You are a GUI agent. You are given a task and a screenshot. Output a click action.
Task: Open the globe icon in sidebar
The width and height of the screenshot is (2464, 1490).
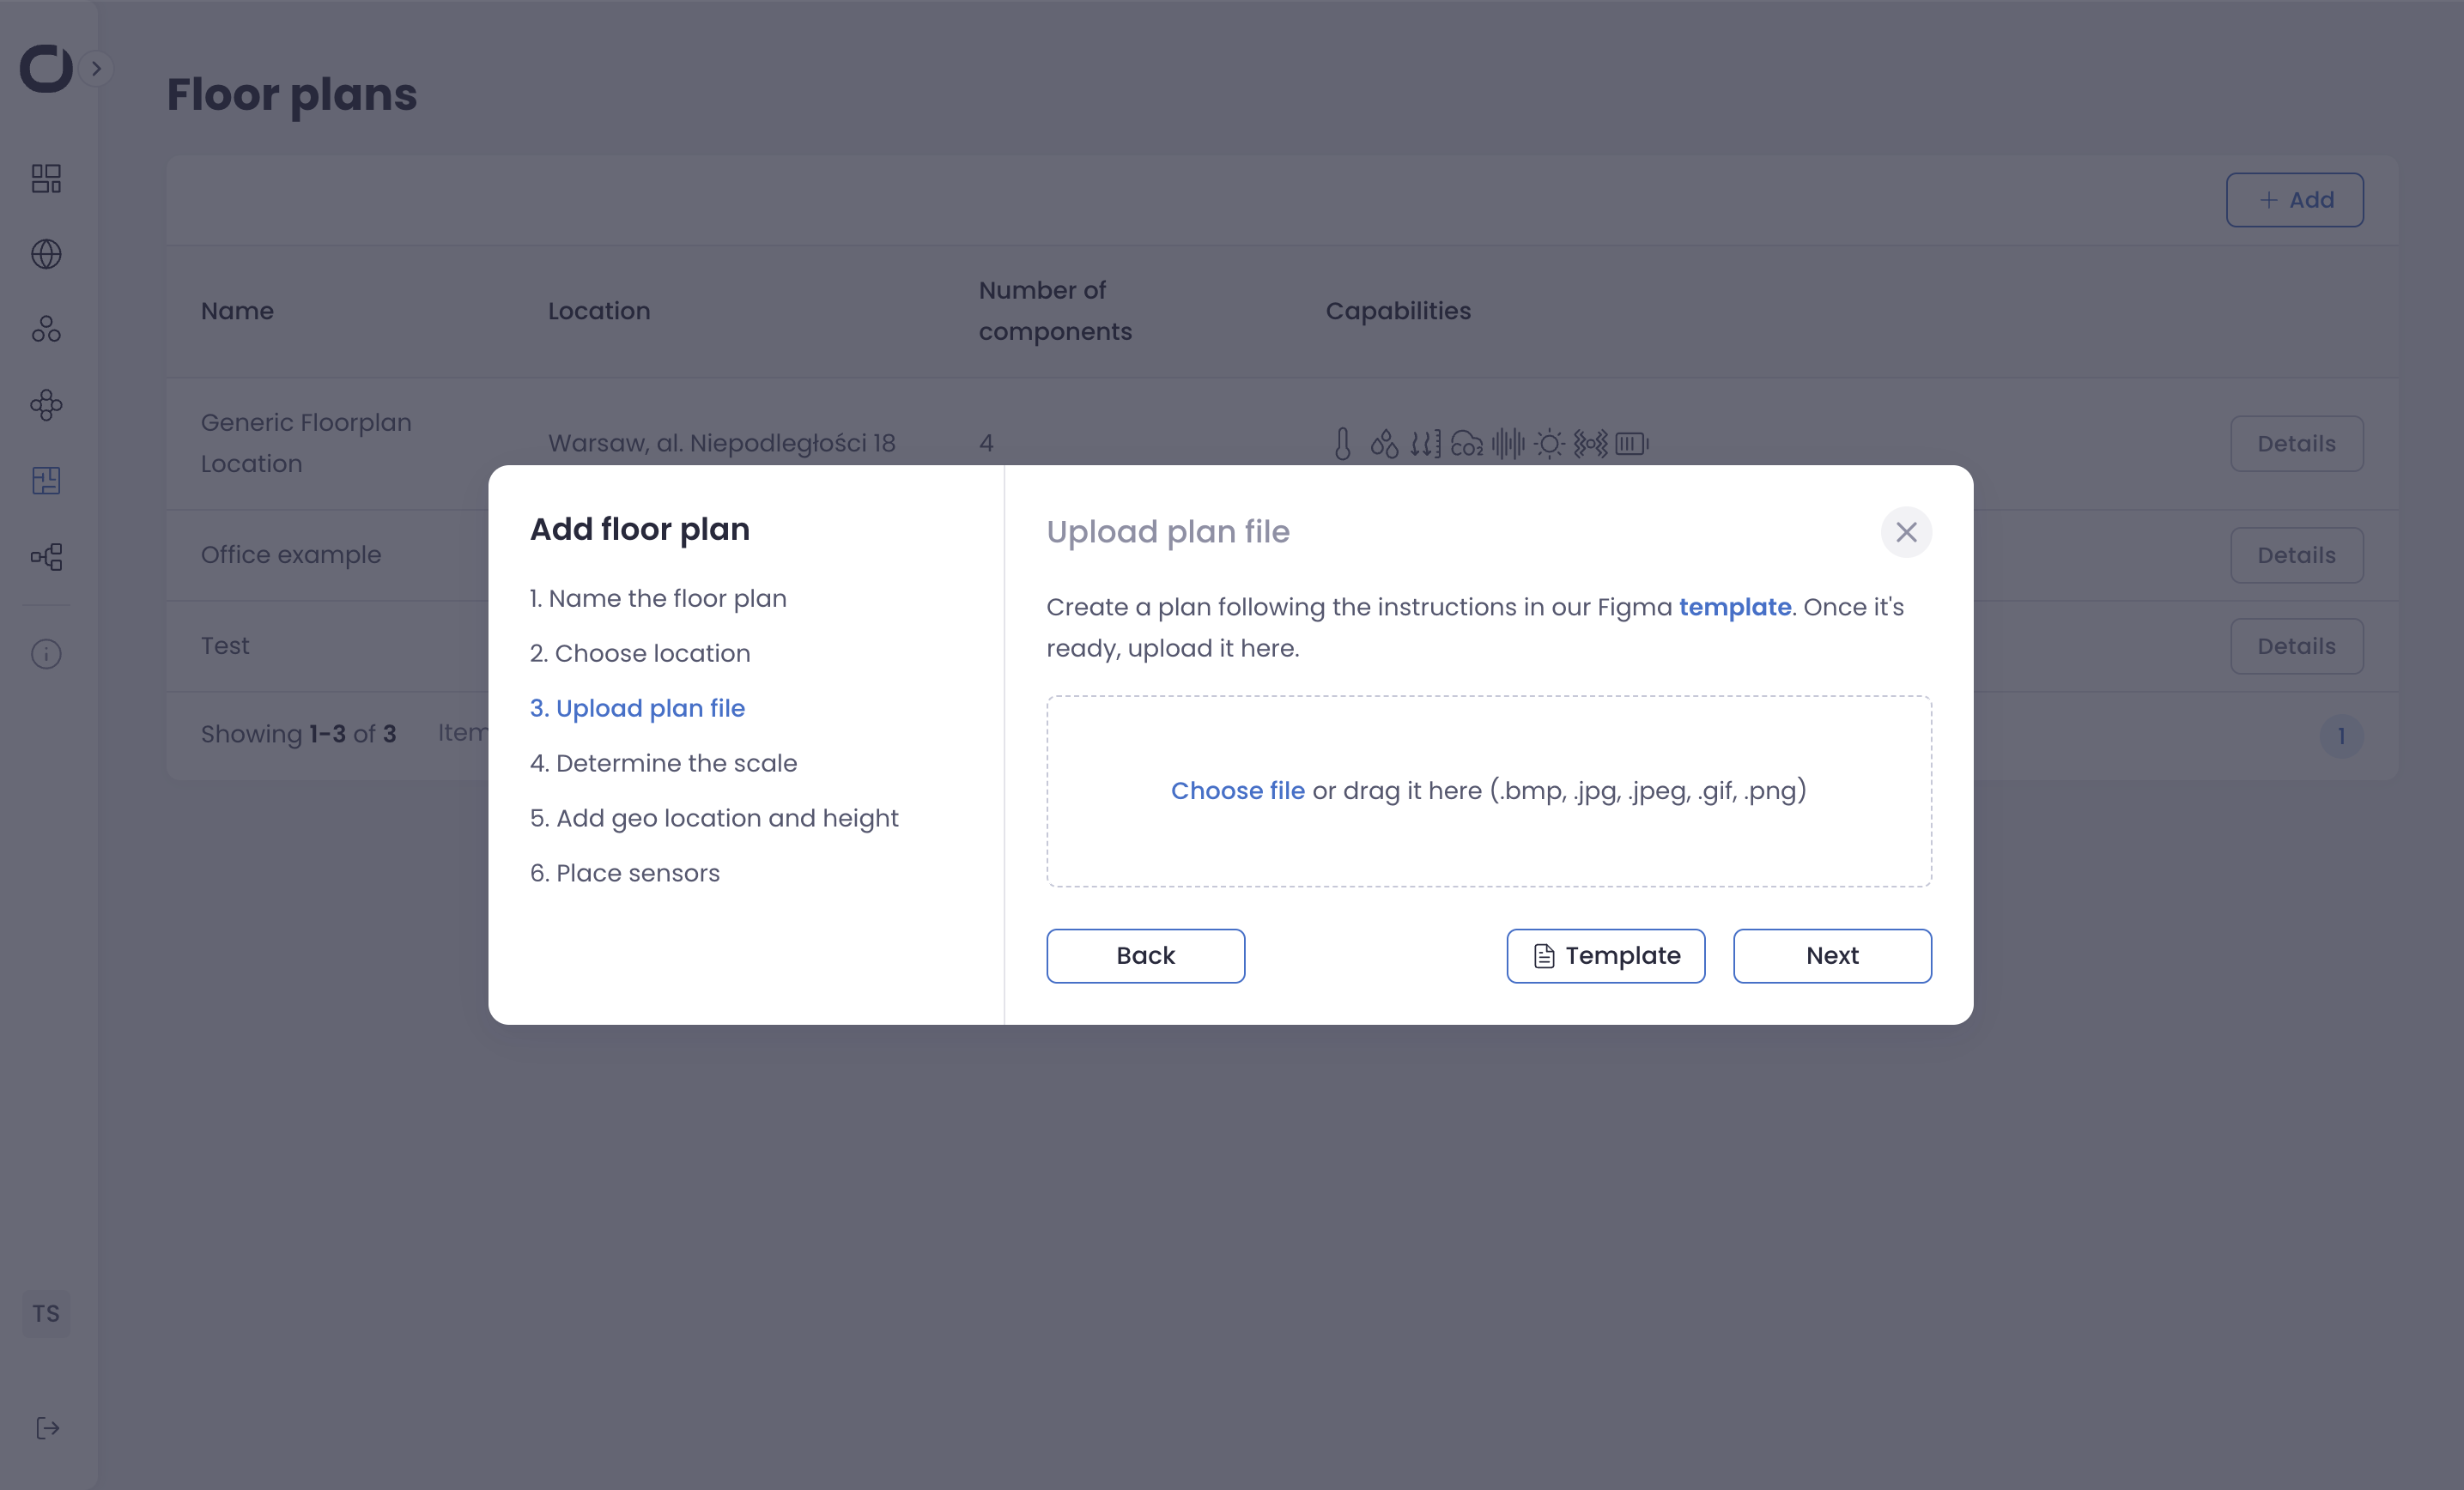point(46,254)
